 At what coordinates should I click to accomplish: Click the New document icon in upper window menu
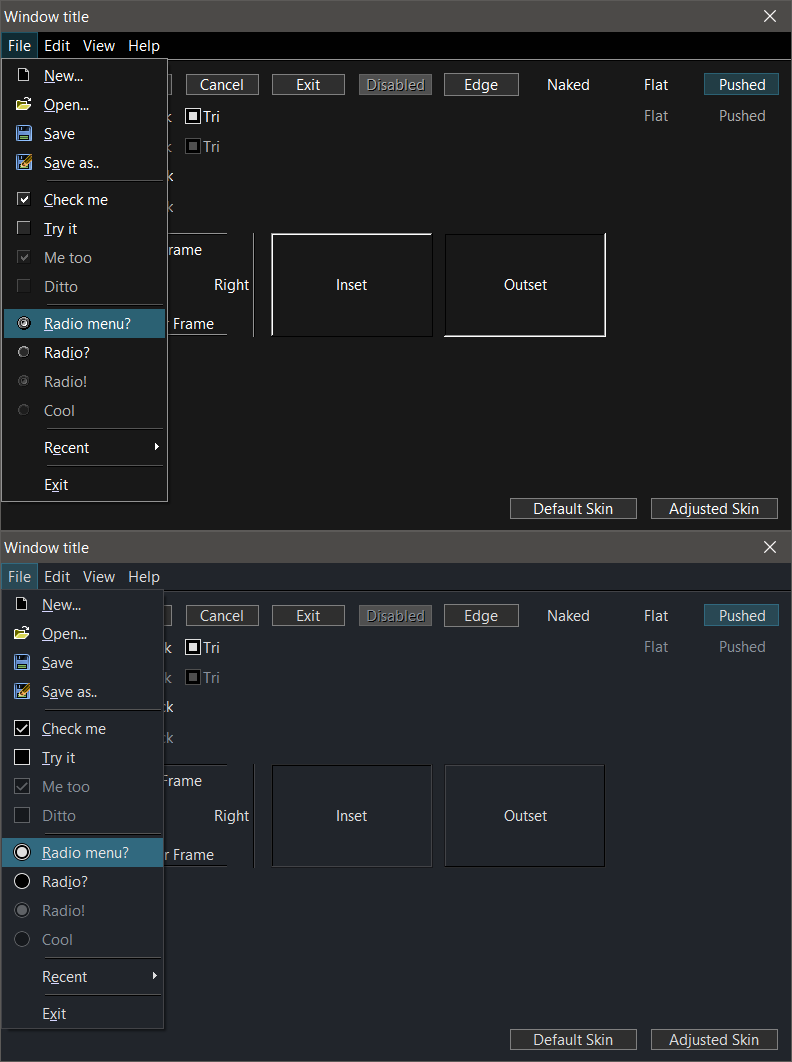click(23, 75)
